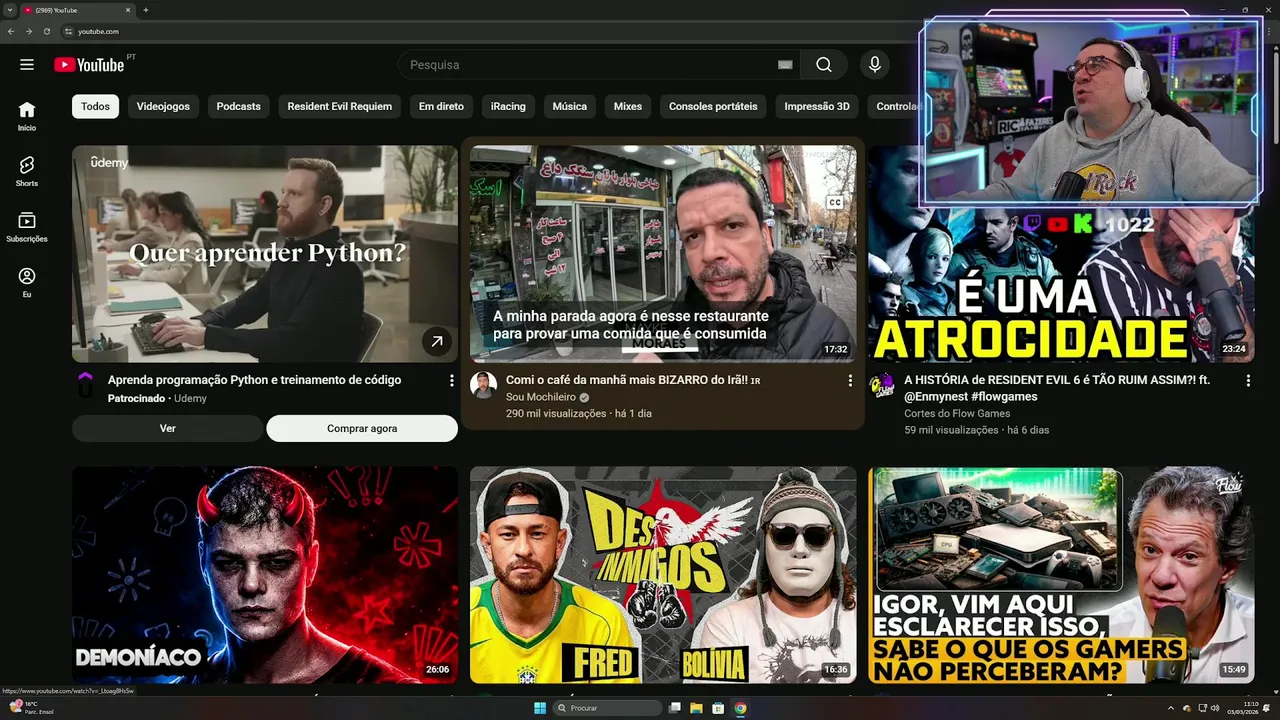Open the IGOR, VIM AQUI ESCLARECER thumbnail

1061,575
